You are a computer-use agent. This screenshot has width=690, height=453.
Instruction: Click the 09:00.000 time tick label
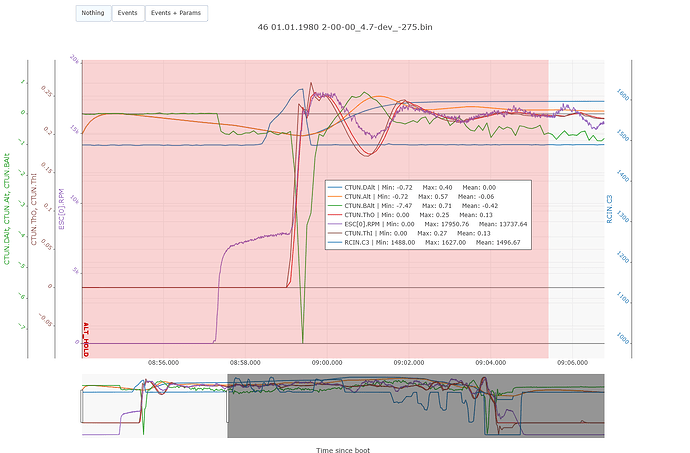[x=327, y=363]
